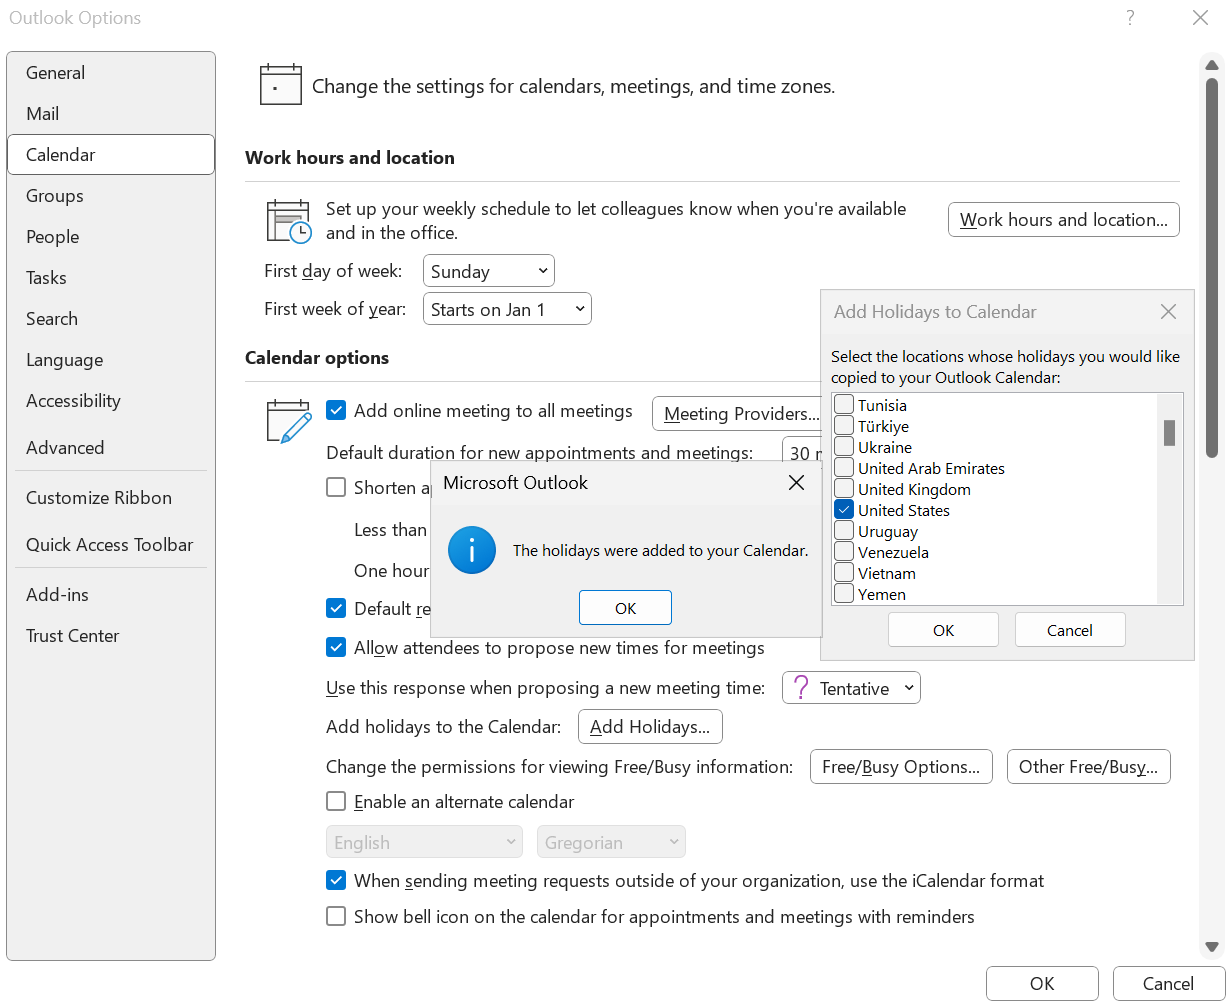Toggle iCalendar format for outside meeting requests
This screenshot has width=1230, height=1005.
337,881
